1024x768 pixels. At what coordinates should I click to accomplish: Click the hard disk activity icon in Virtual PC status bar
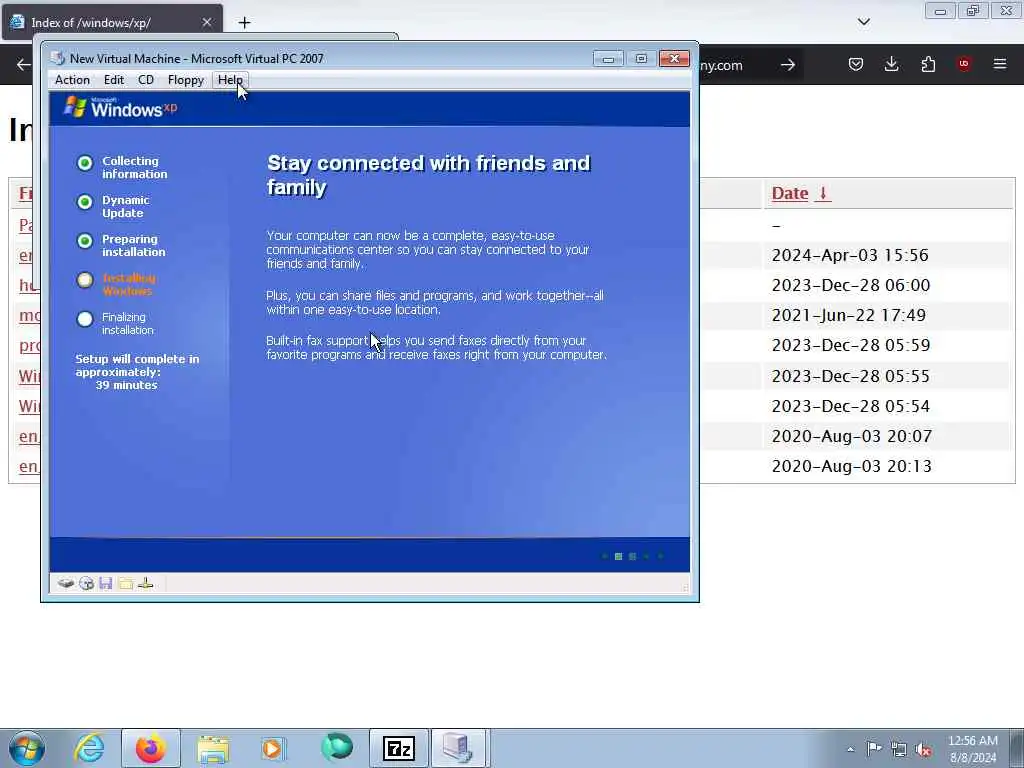65,583
